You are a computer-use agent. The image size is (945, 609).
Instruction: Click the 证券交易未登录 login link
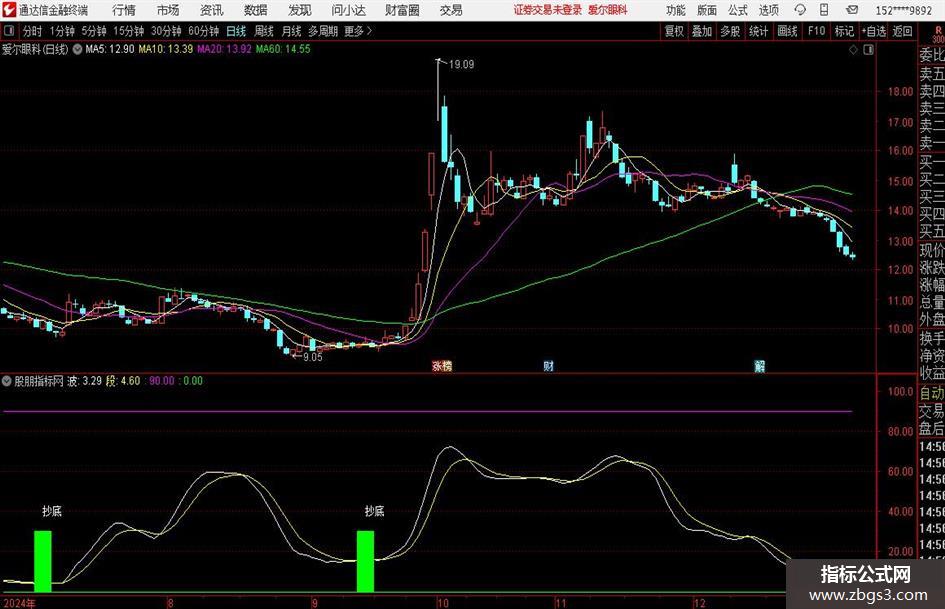point(548,10)
